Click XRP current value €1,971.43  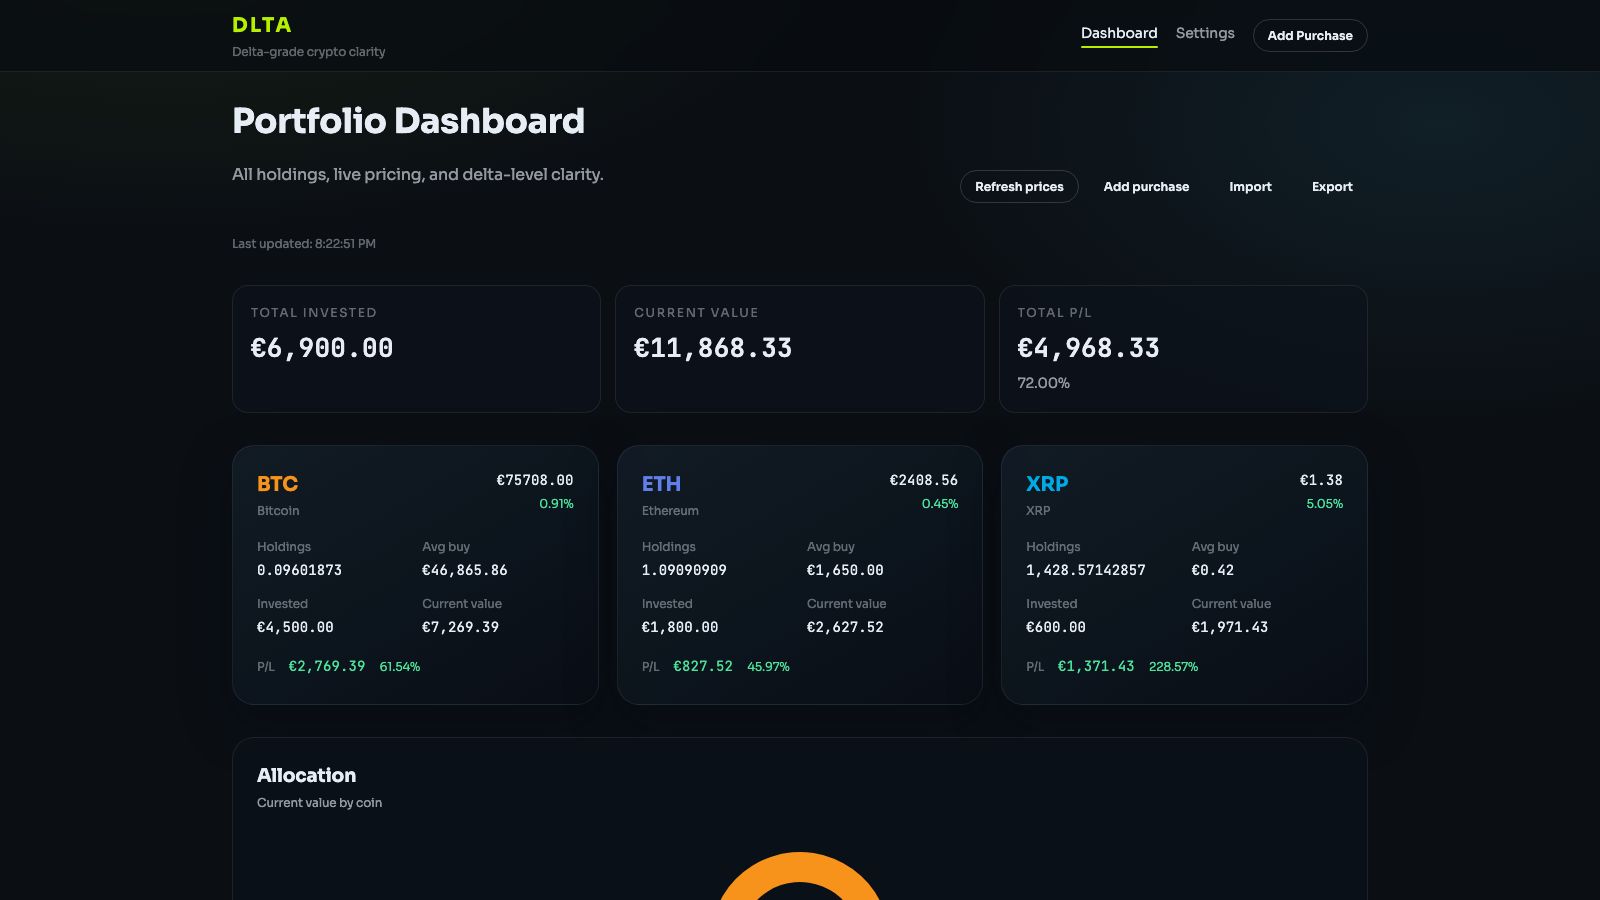click(1230, 627)
